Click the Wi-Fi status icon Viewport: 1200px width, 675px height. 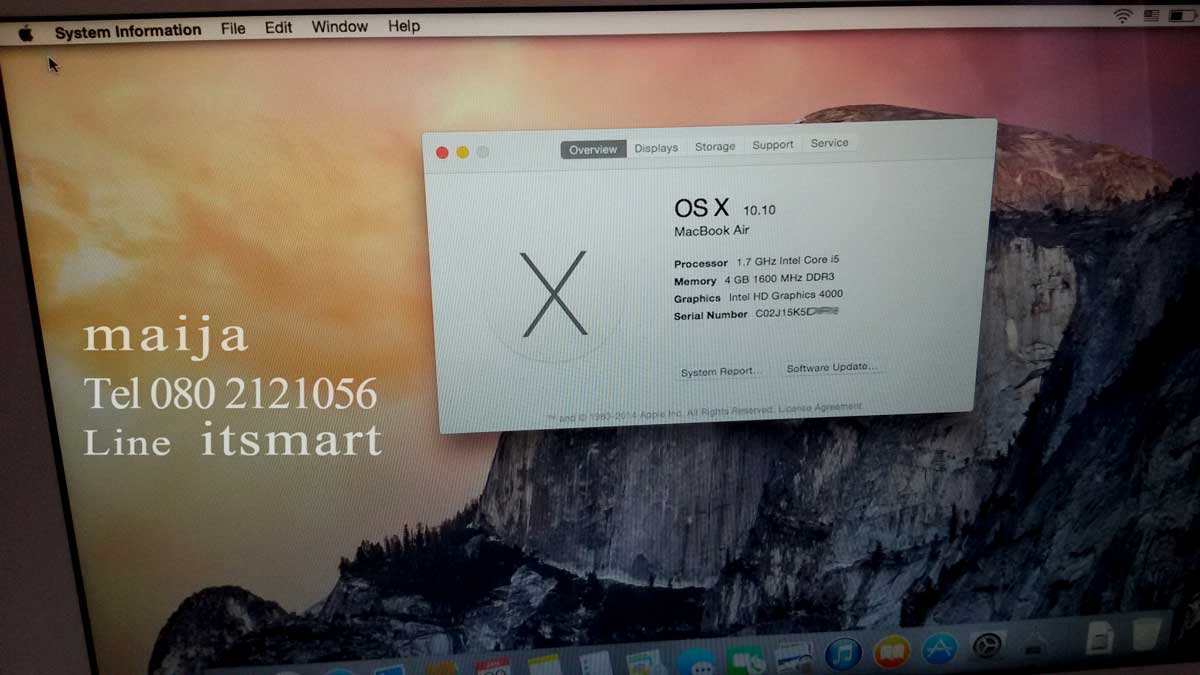1122,15
